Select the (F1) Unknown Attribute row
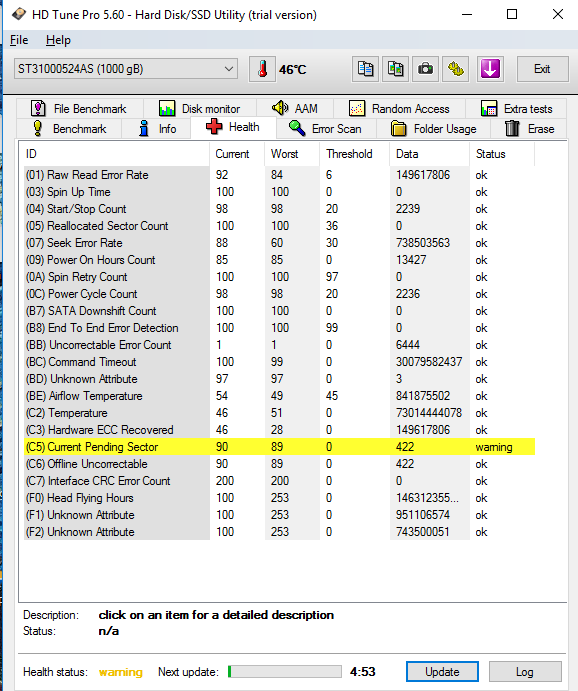 coord(279,515)
